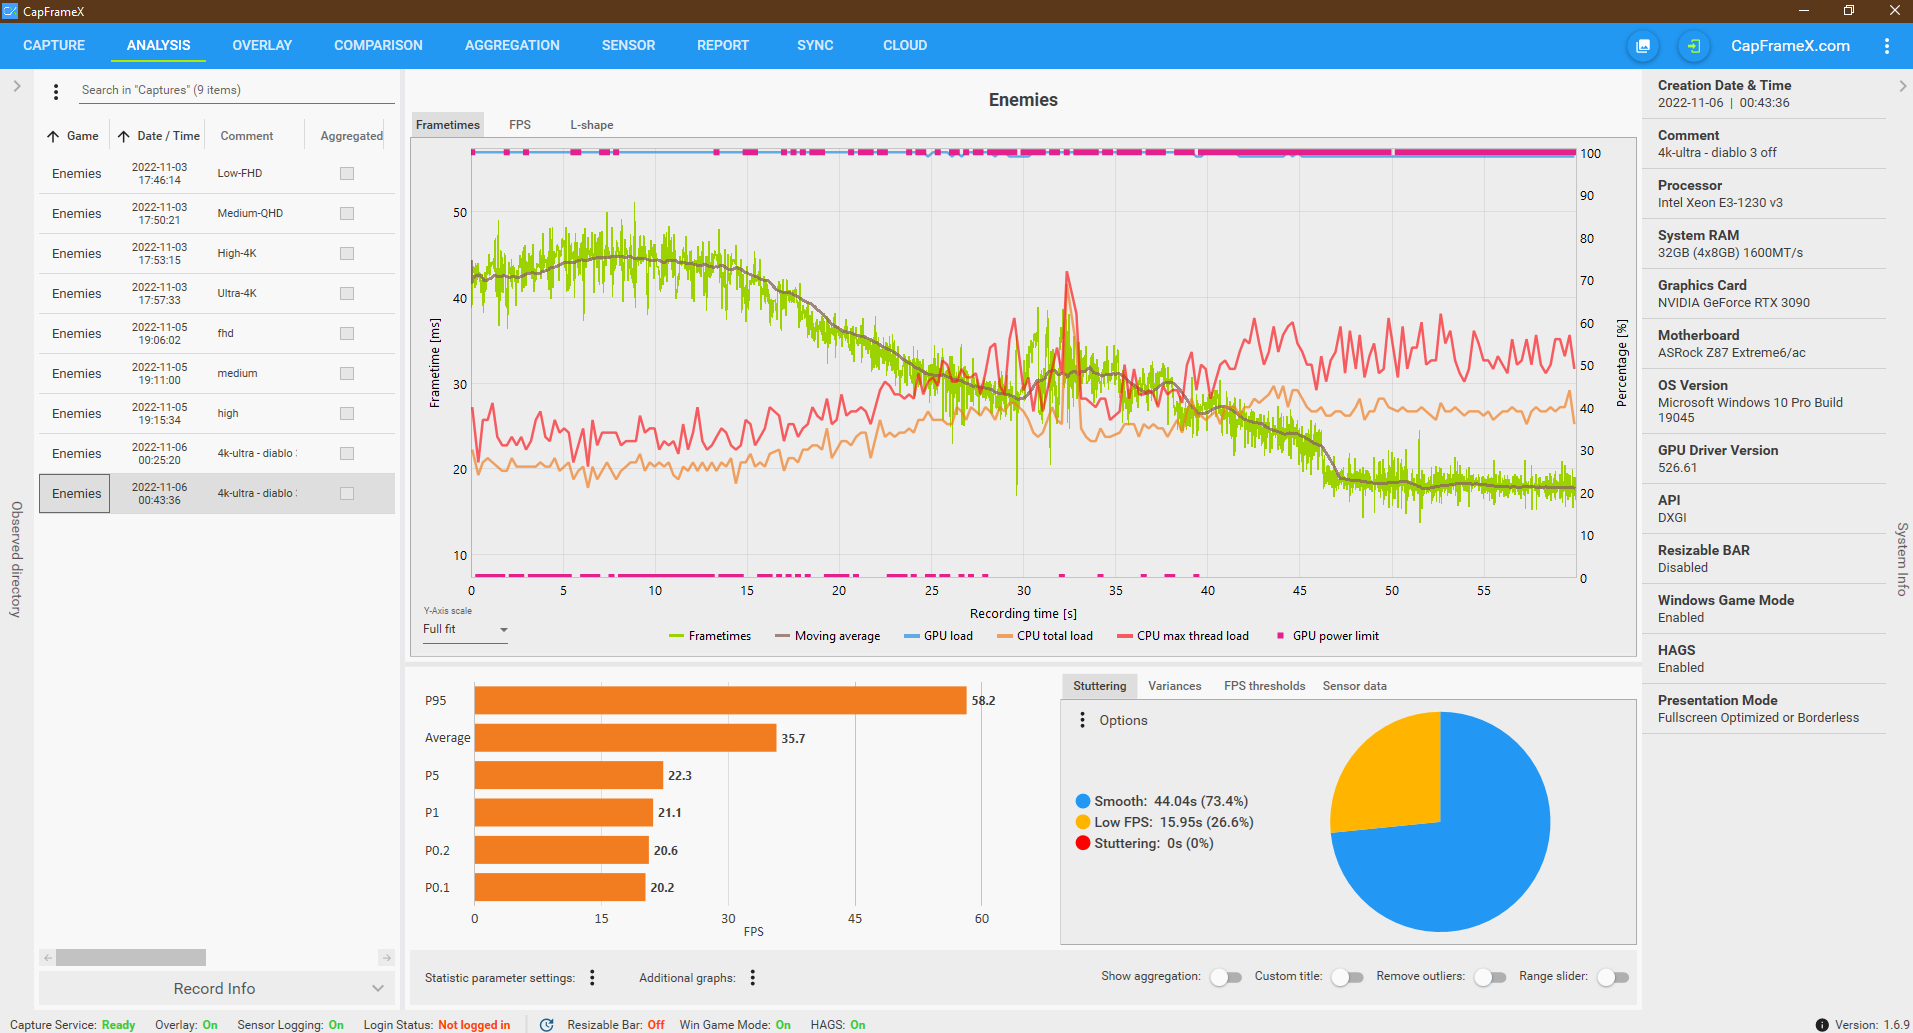The width and height of the screenshot is (1913, 1033).
Task: Open the stuttering Options three-dot menu
Action: point(1082,720)
